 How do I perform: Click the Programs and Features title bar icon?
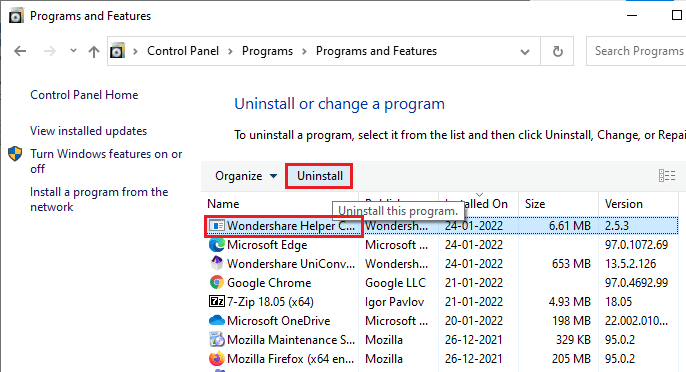click(17, 16)
